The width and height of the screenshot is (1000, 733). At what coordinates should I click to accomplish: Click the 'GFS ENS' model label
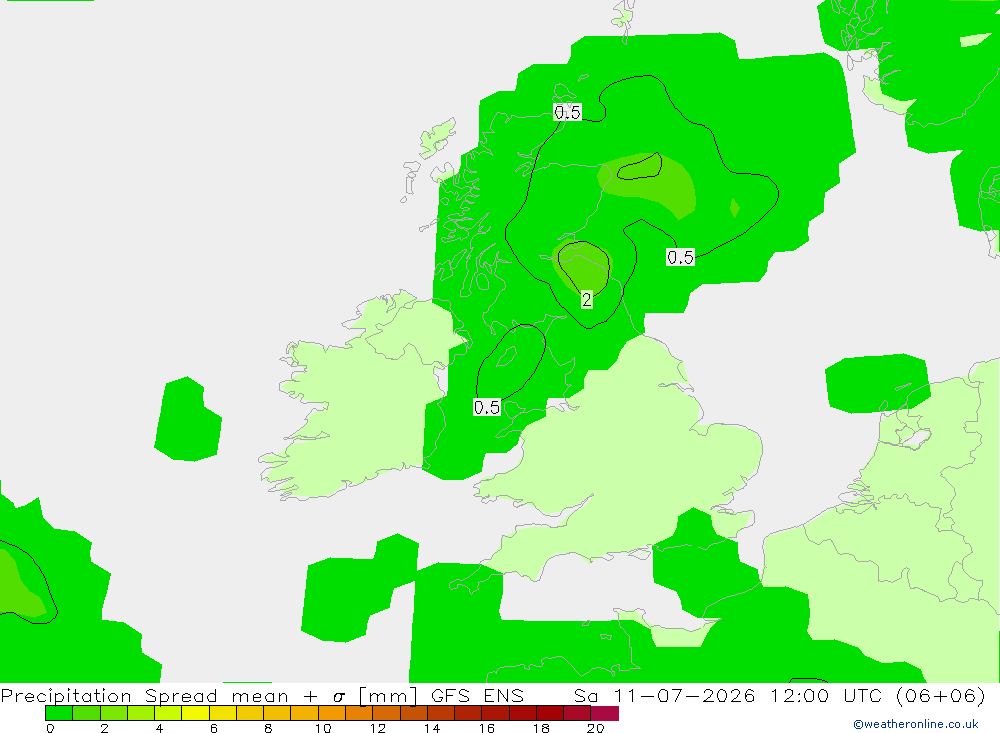(x=477, y=695)
